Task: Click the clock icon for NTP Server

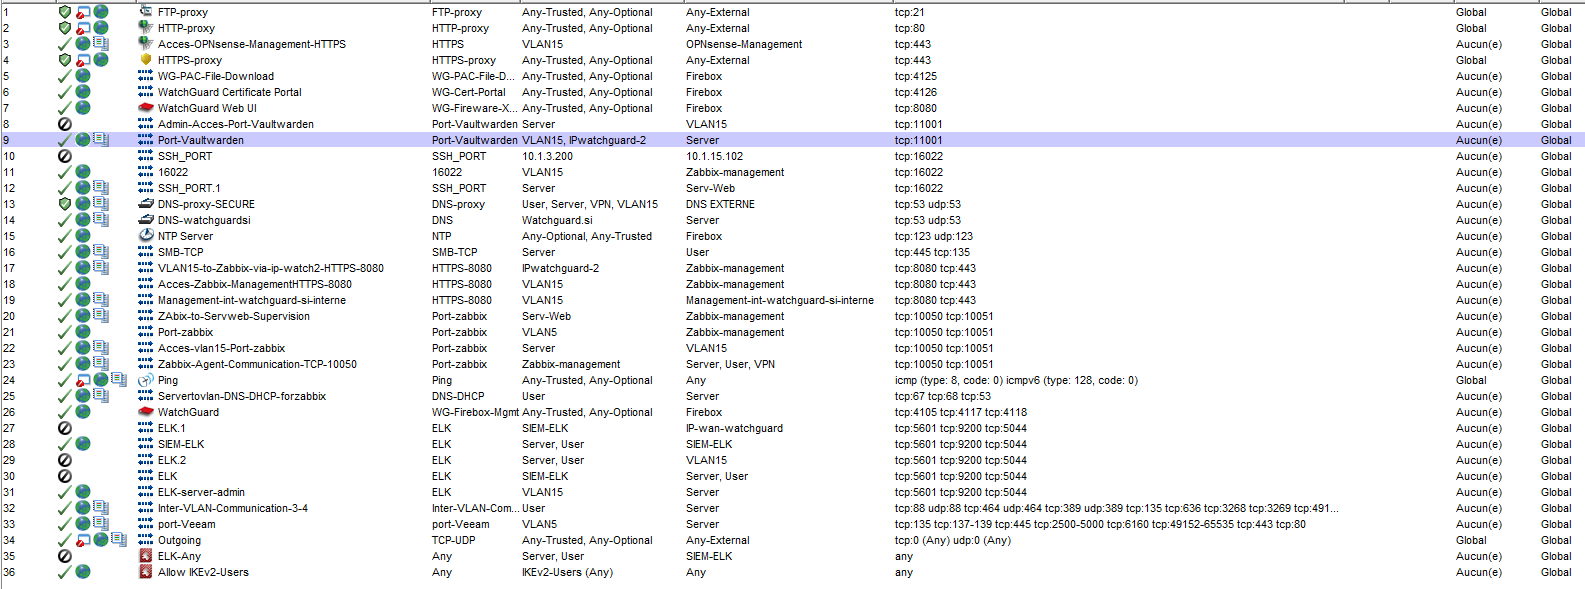Action: click(146, 236)
